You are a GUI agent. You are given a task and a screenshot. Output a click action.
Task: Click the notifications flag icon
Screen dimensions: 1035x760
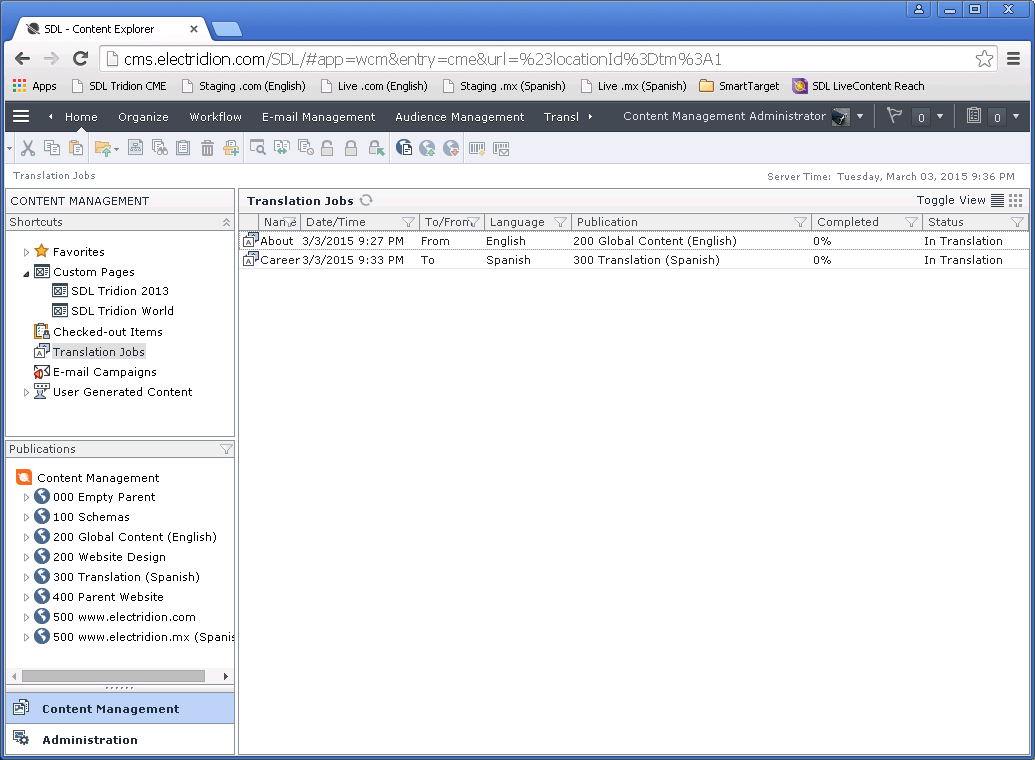click(x=894, y=117)
